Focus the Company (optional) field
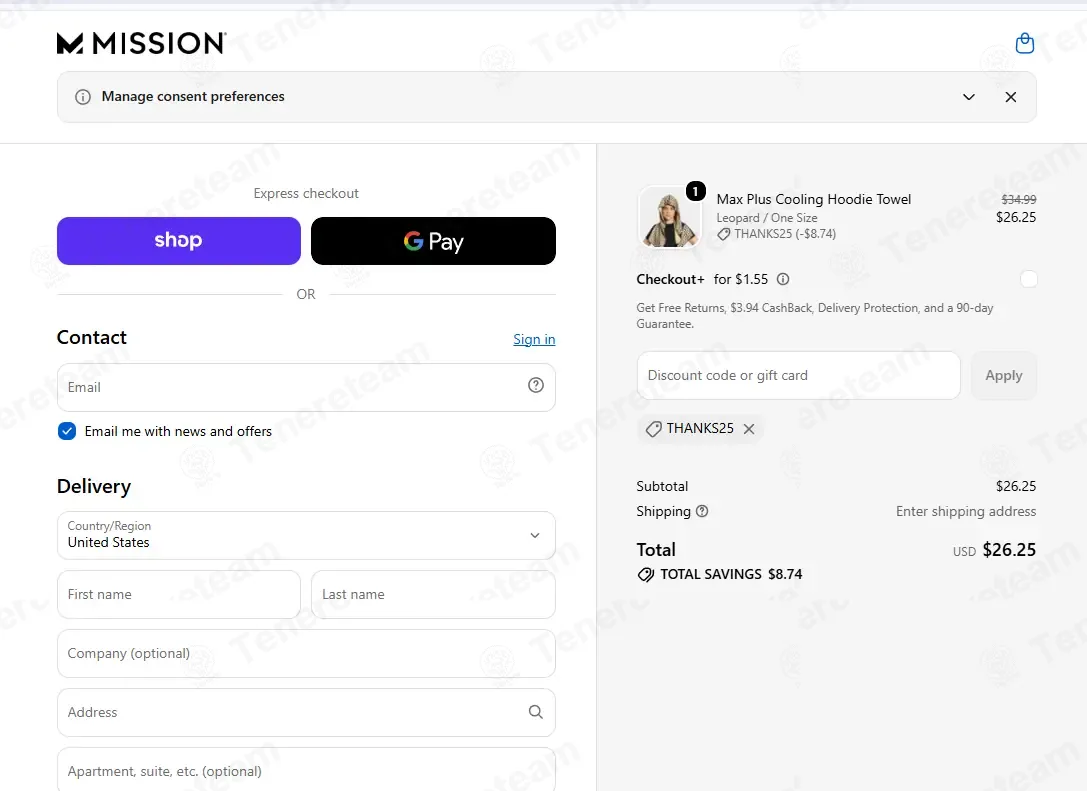The width and height of the screenshot is (1087, 791). pyautogui.click(x=306, y=654)
